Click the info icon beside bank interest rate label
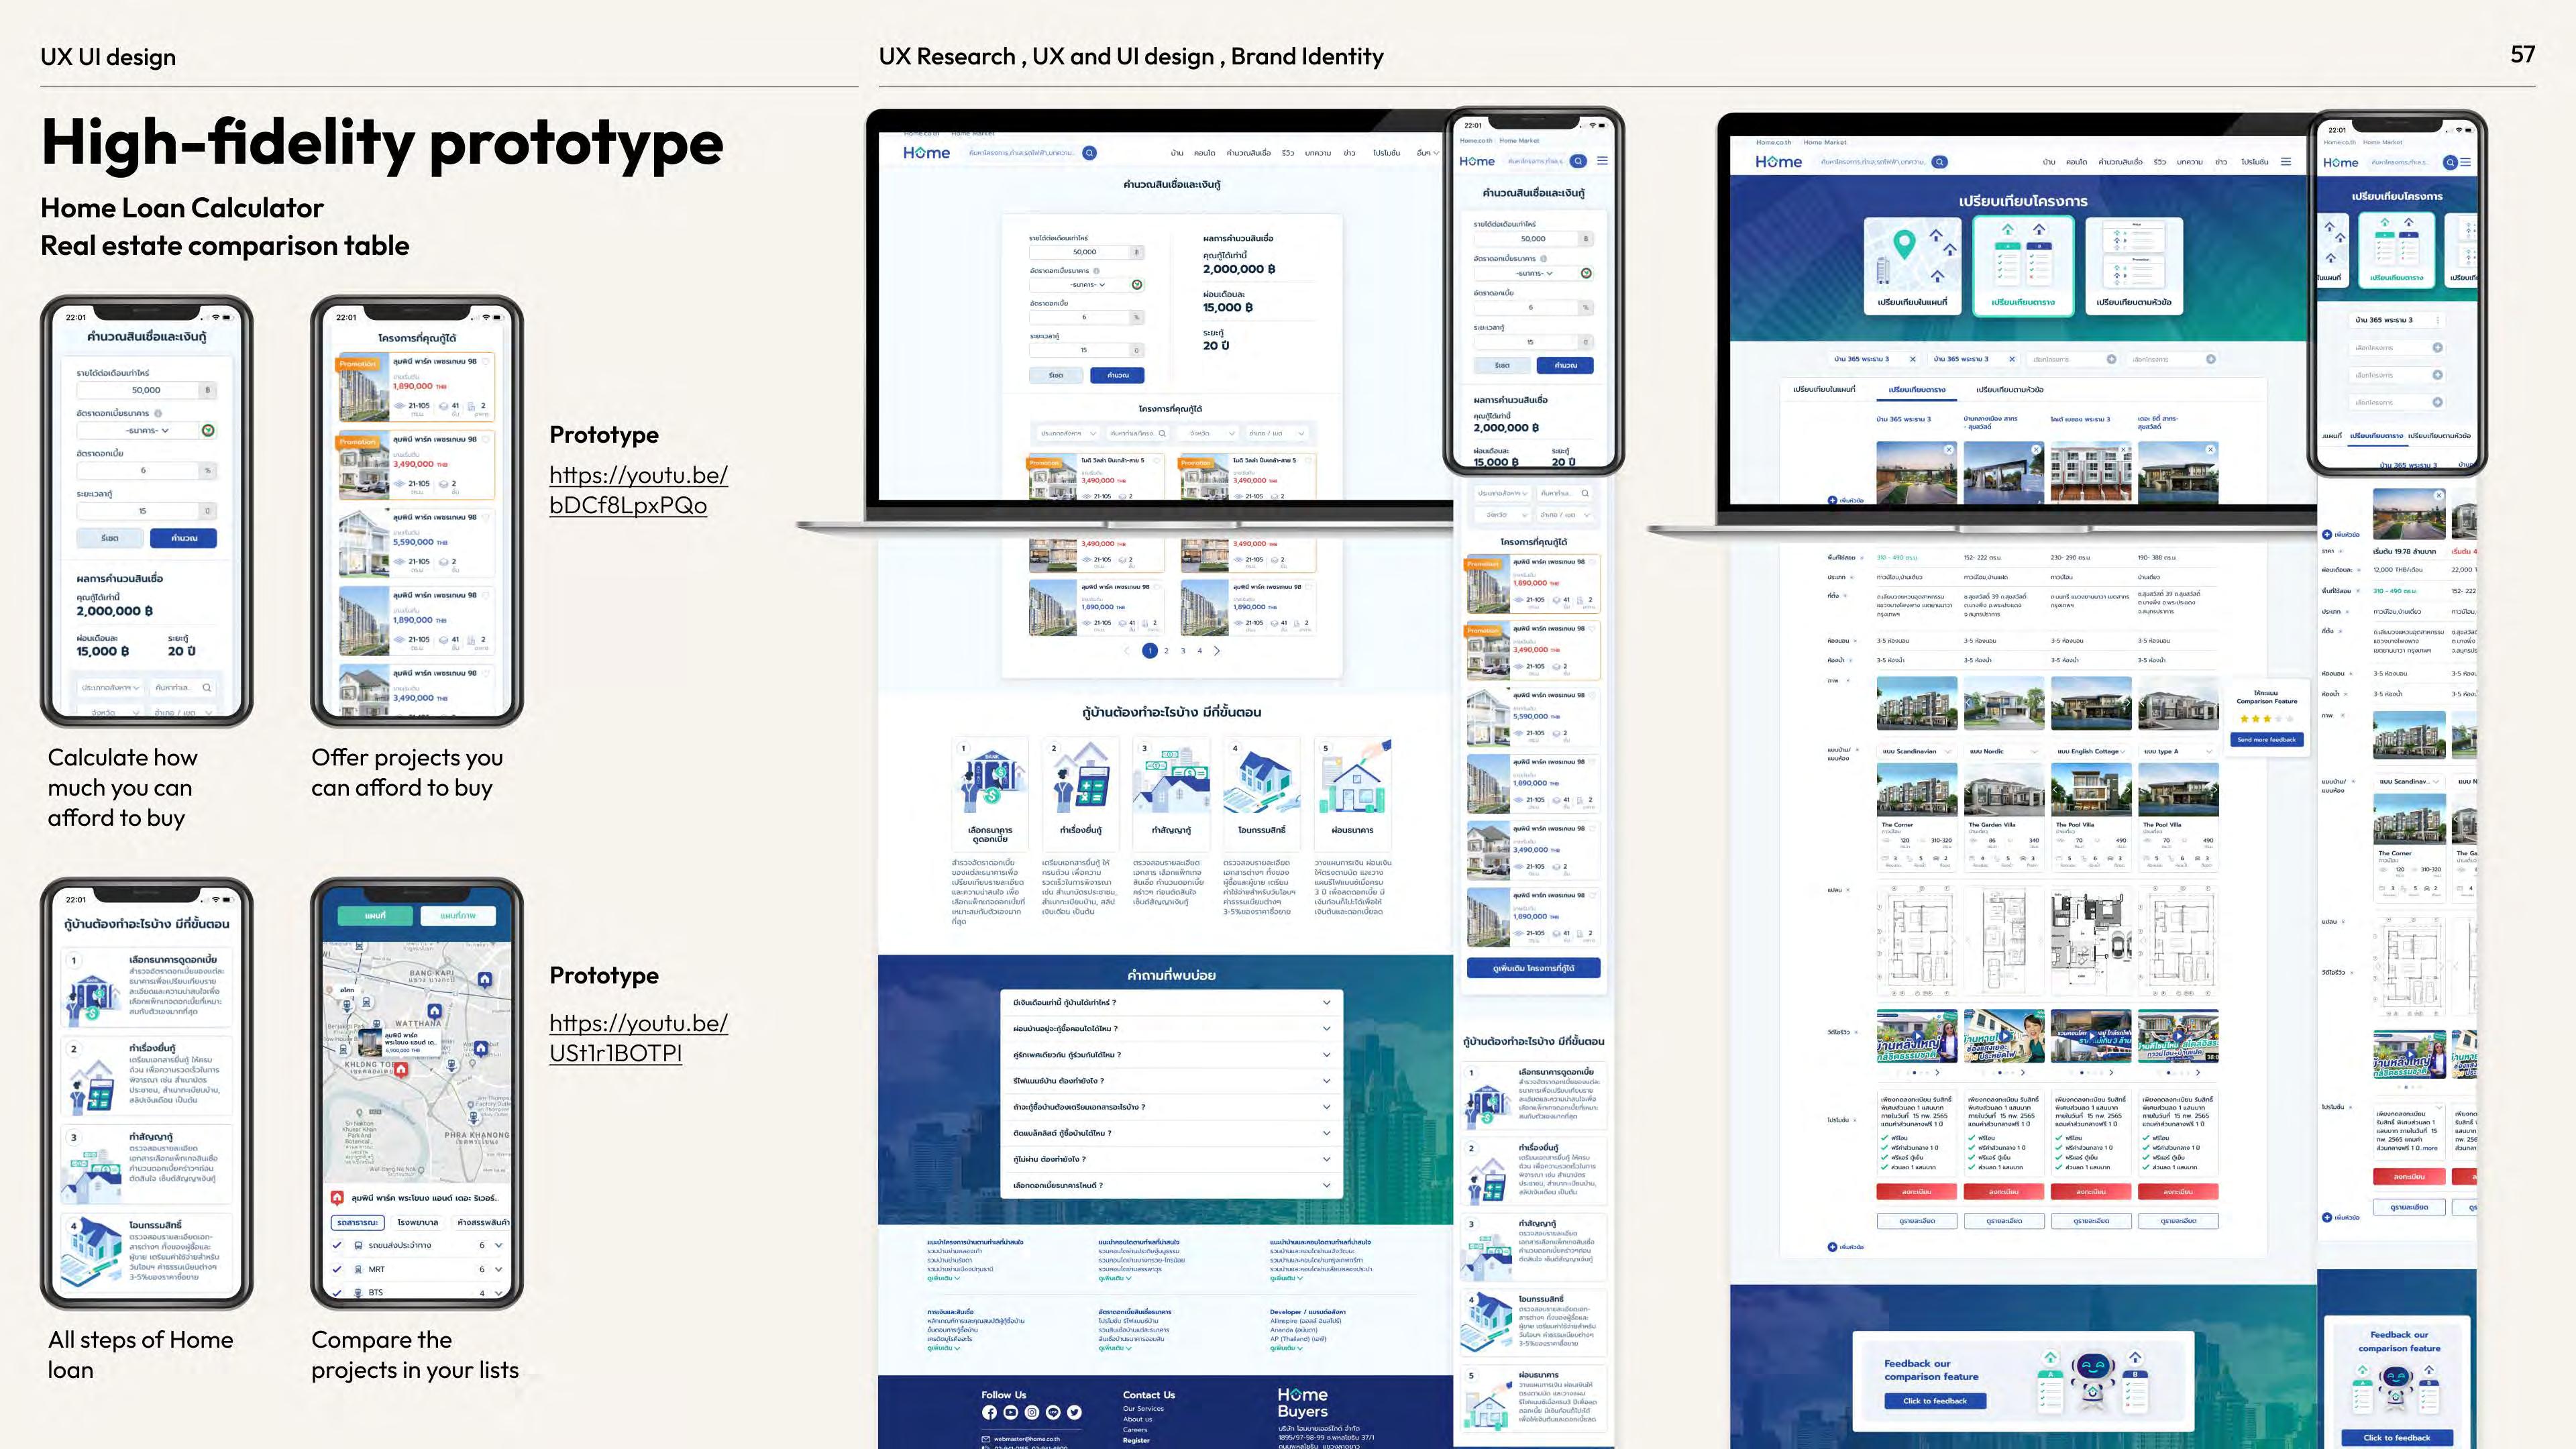 (x=1096, y=271)
